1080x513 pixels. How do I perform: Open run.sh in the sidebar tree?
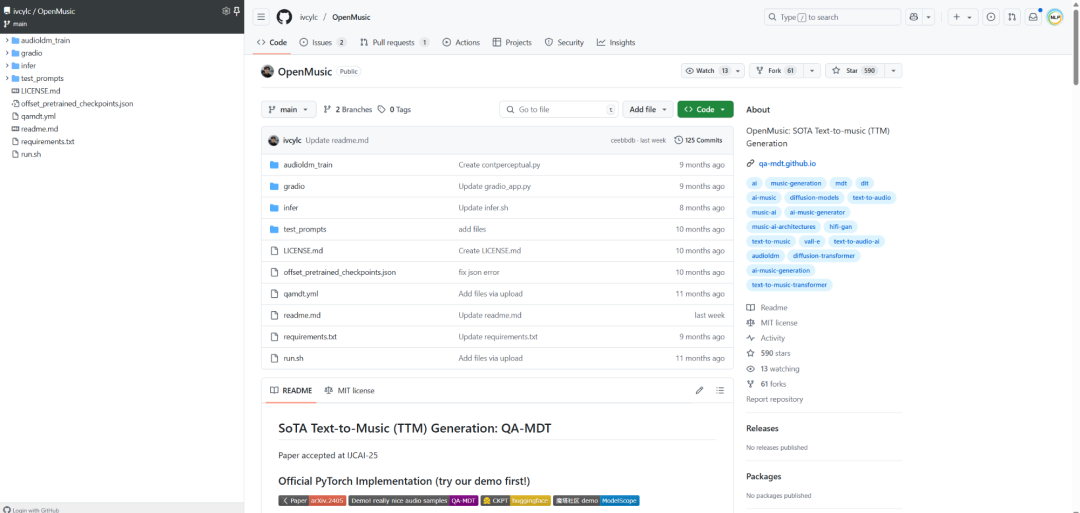(31, 154)
